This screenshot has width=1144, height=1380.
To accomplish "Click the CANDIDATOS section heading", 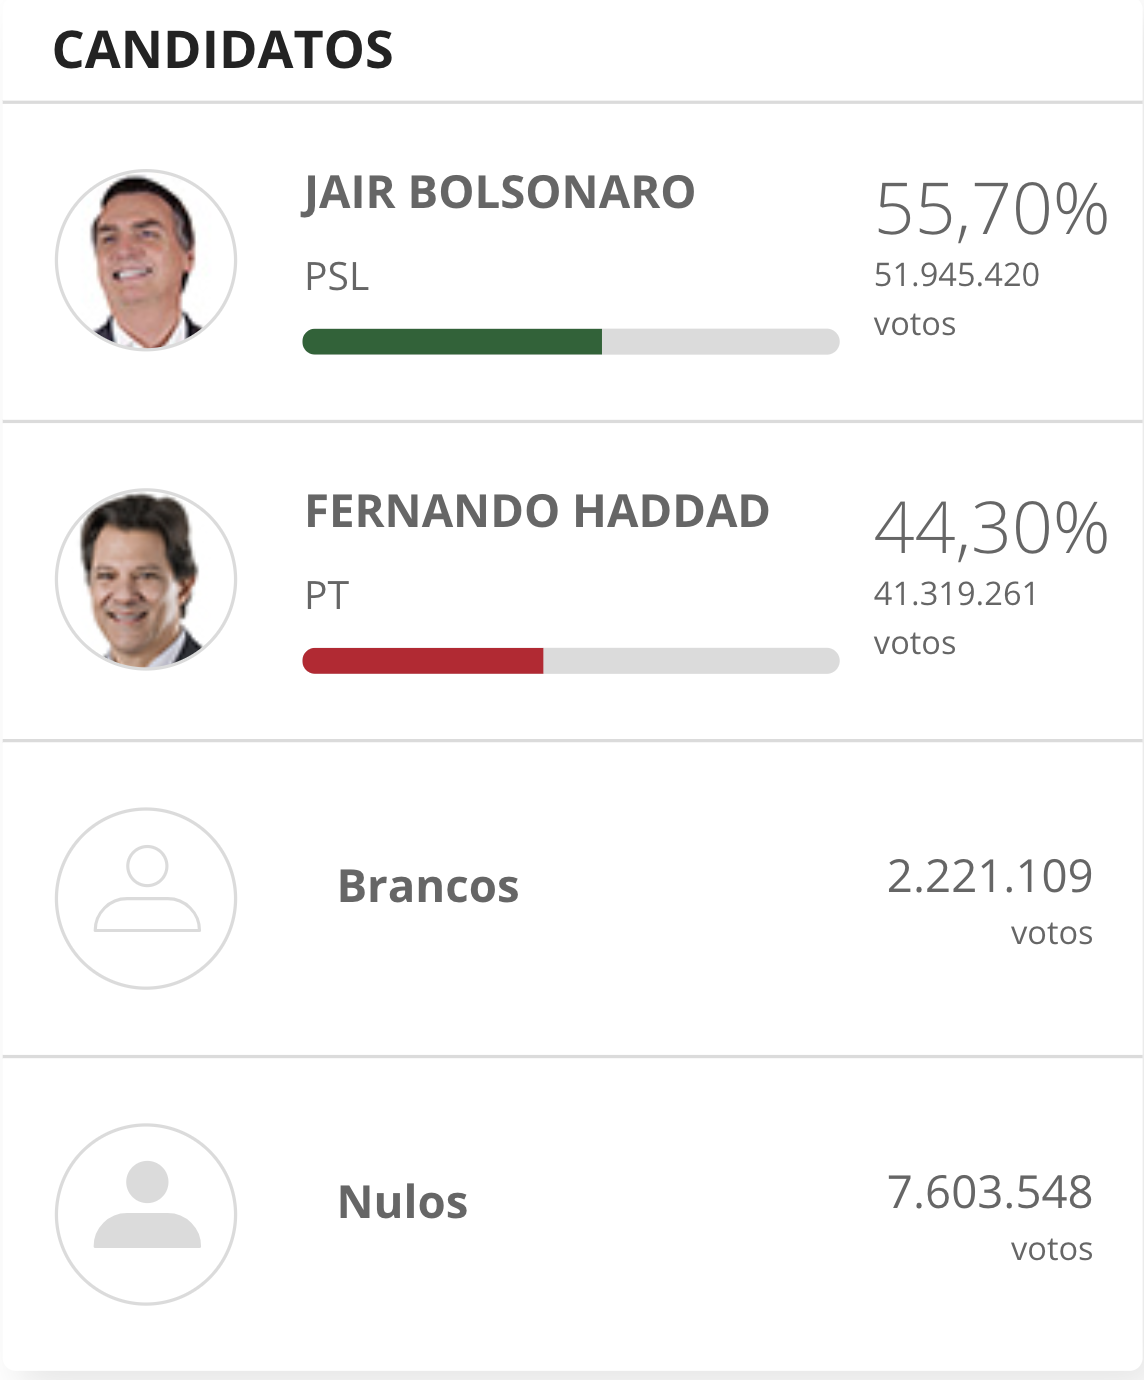I will pyautogui.click(x=223, y=50).
